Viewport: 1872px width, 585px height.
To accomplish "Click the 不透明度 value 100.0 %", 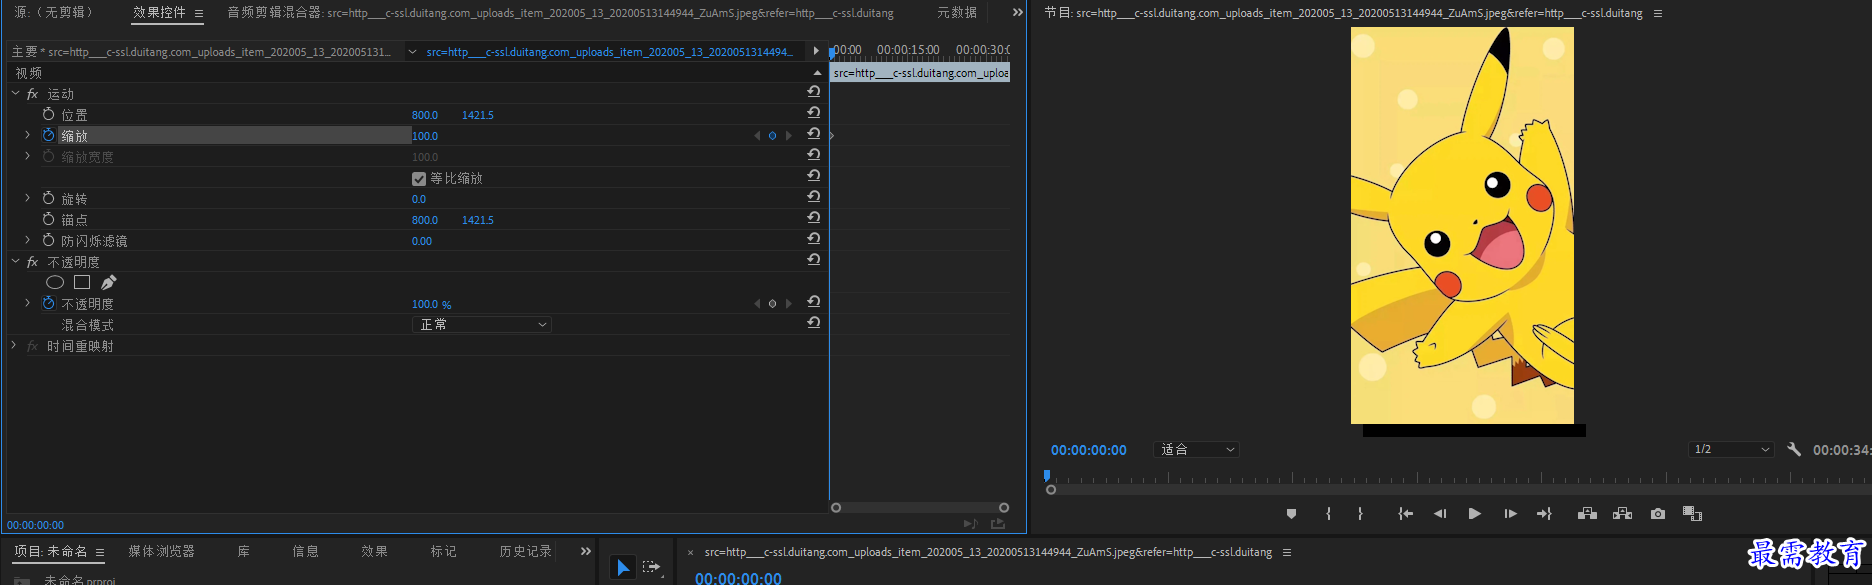I will point(431,304).
